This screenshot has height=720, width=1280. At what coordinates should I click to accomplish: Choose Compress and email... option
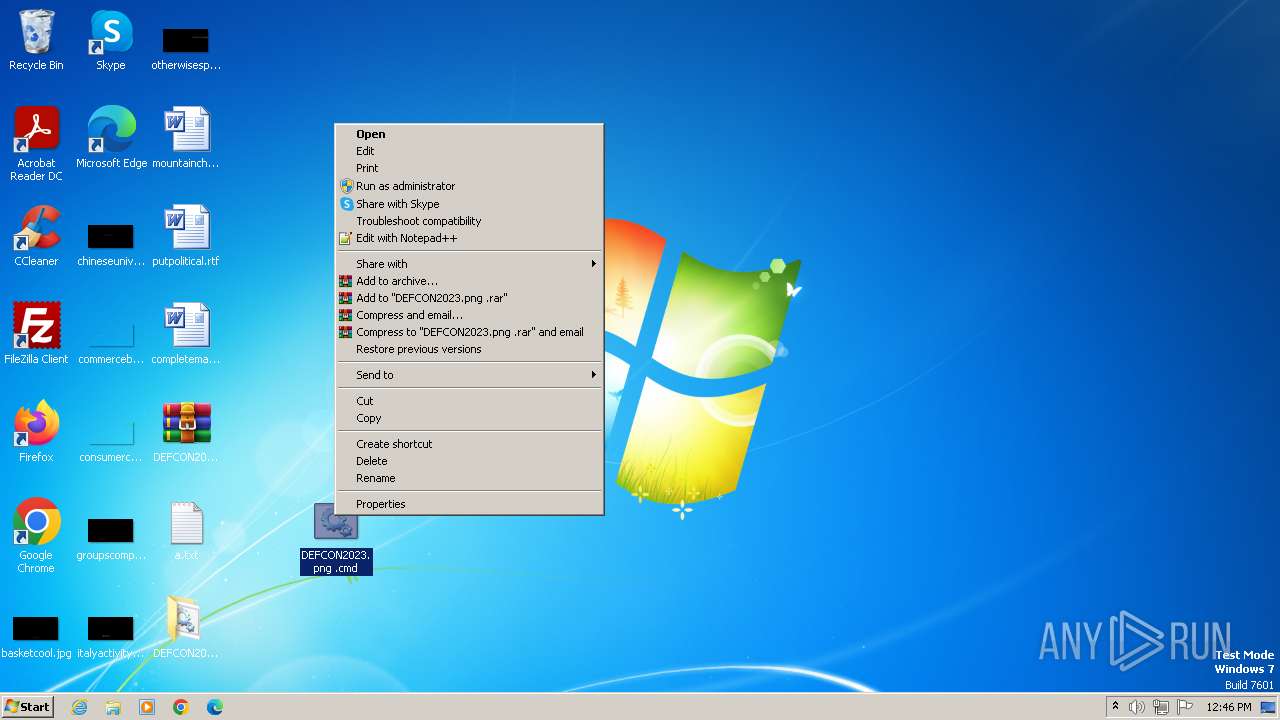click(469, 315)
